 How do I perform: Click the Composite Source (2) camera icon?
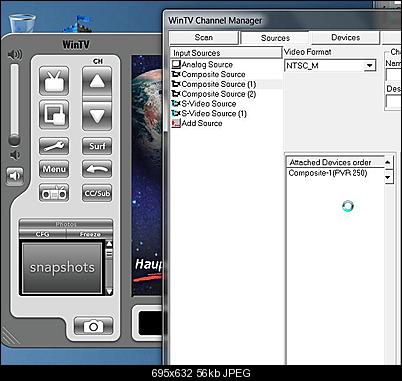[x=176, y=94]
